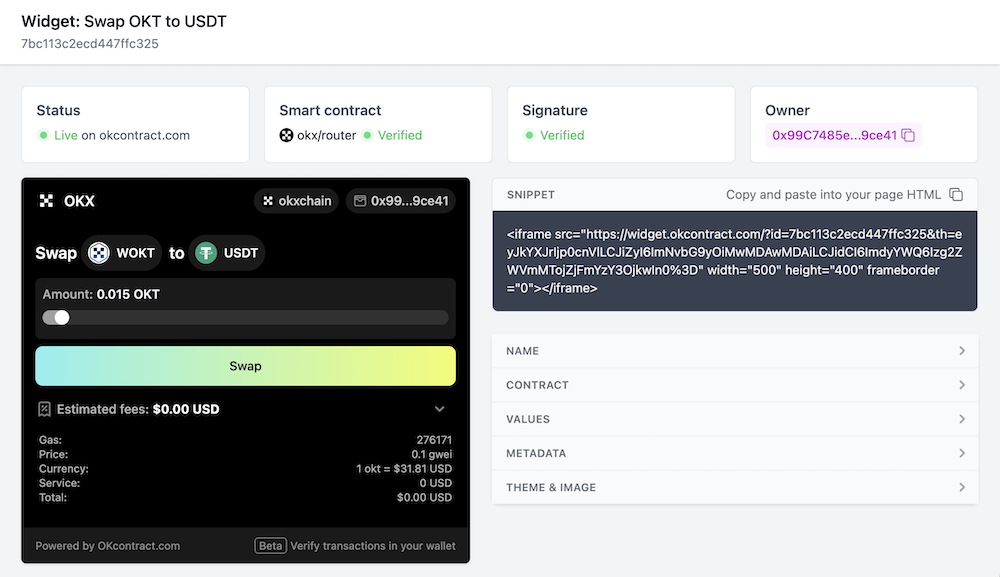The width and height of the screenshot is (1000, 577).
Task: Click the OKX logo in the widget header
Action: point(46,201)
